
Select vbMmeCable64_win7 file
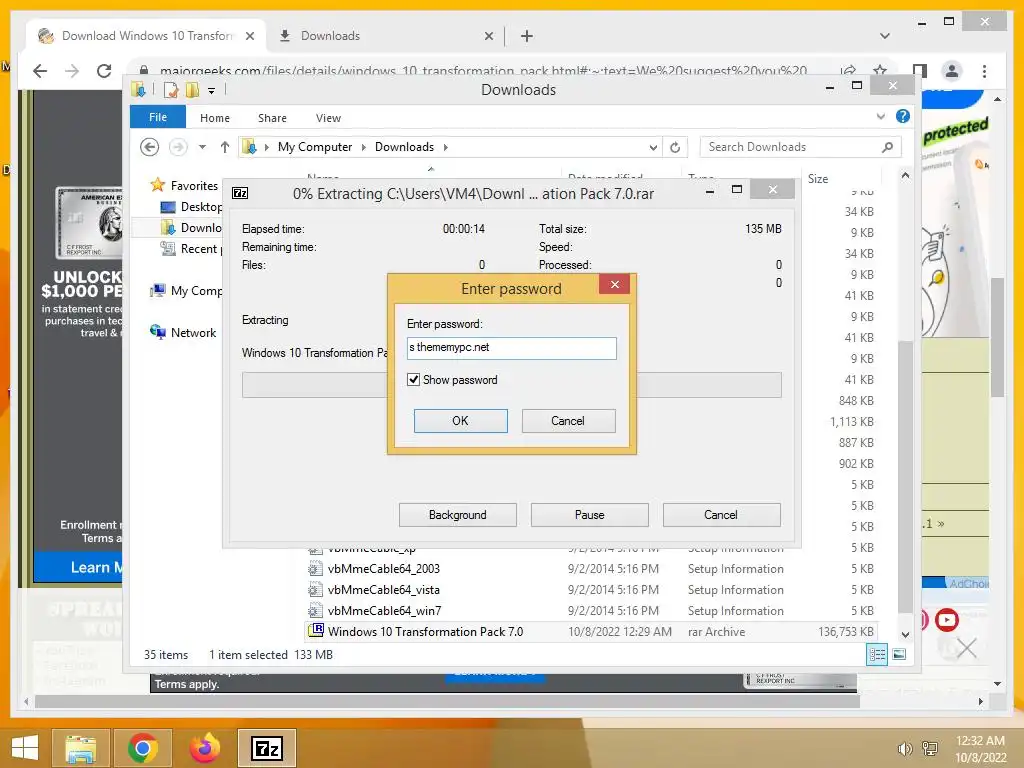coord(385,611)
